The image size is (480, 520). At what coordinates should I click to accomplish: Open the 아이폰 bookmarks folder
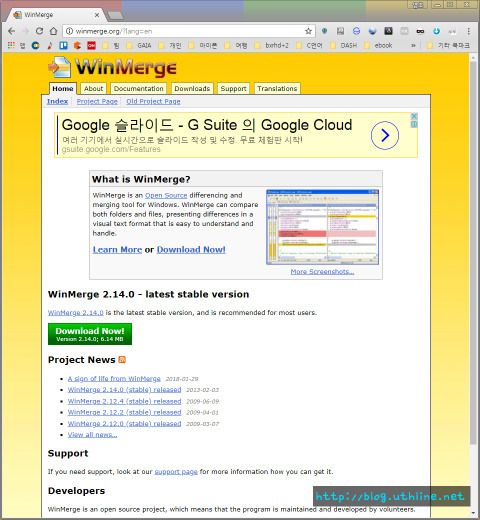tap(203, 45)
